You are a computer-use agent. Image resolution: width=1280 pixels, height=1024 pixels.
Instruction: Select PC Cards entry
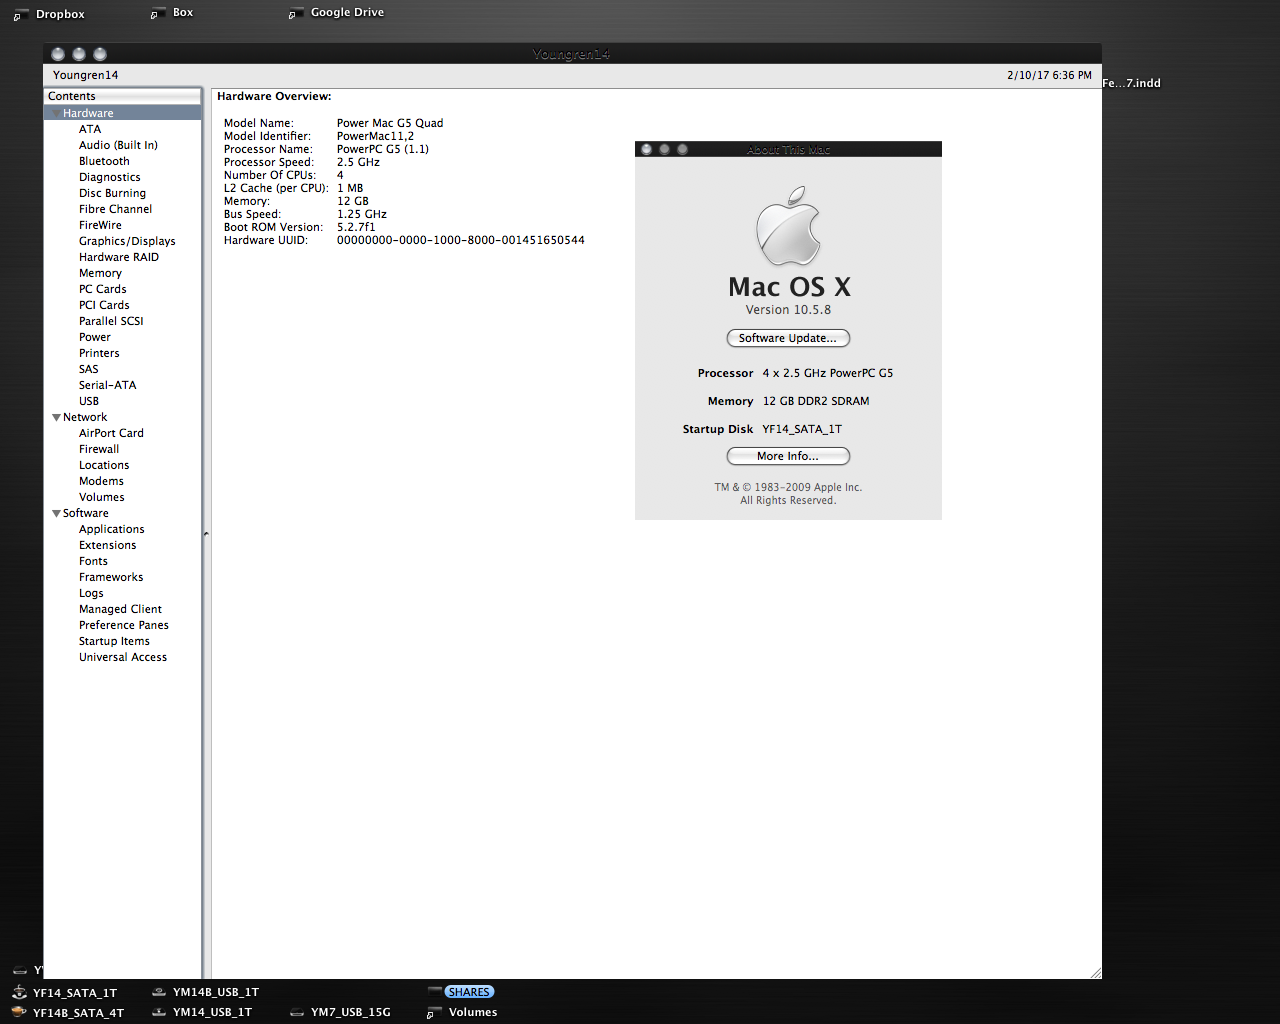coord(102,289)
